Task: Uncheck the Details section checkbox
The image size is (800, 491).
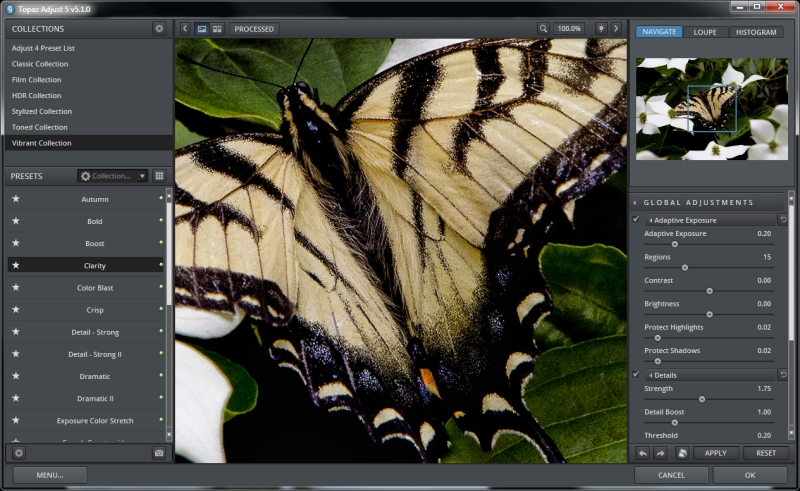Action: click(636, 374)
